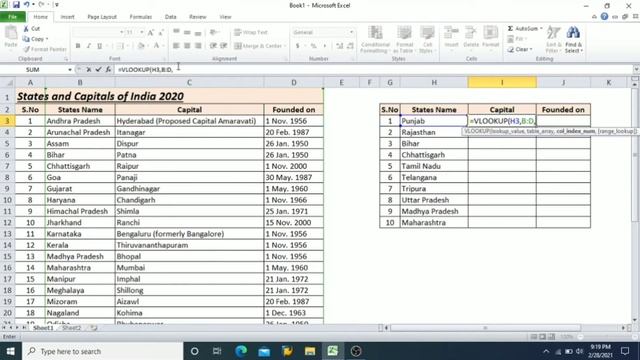This screenshot has width=640, height=360.
Task: Click Increase Font Size icon
Action: pos(151,32)
